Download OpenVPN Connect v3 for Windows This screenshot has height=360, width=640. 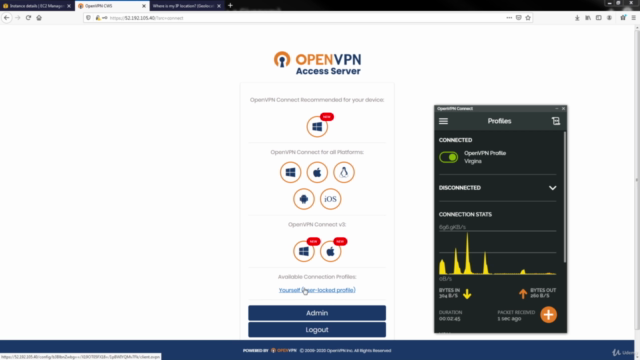[304, 251]
